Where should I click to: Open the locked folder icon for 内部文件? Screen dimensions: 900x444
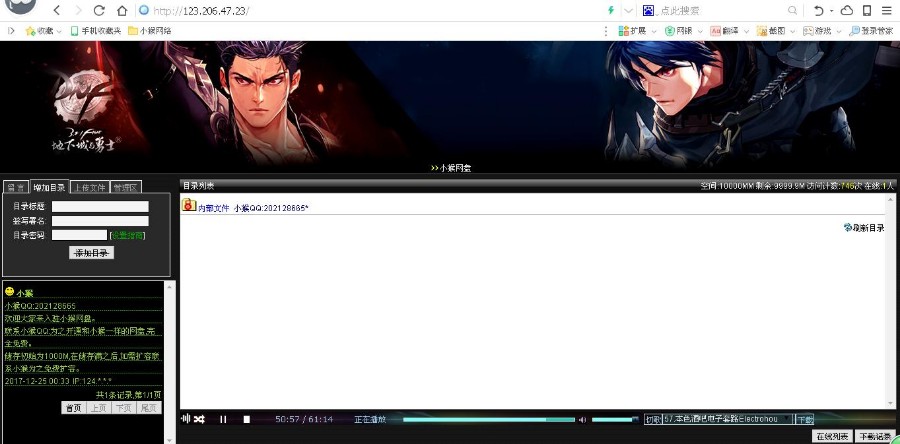pyautogui.click(x=189, y=204)
